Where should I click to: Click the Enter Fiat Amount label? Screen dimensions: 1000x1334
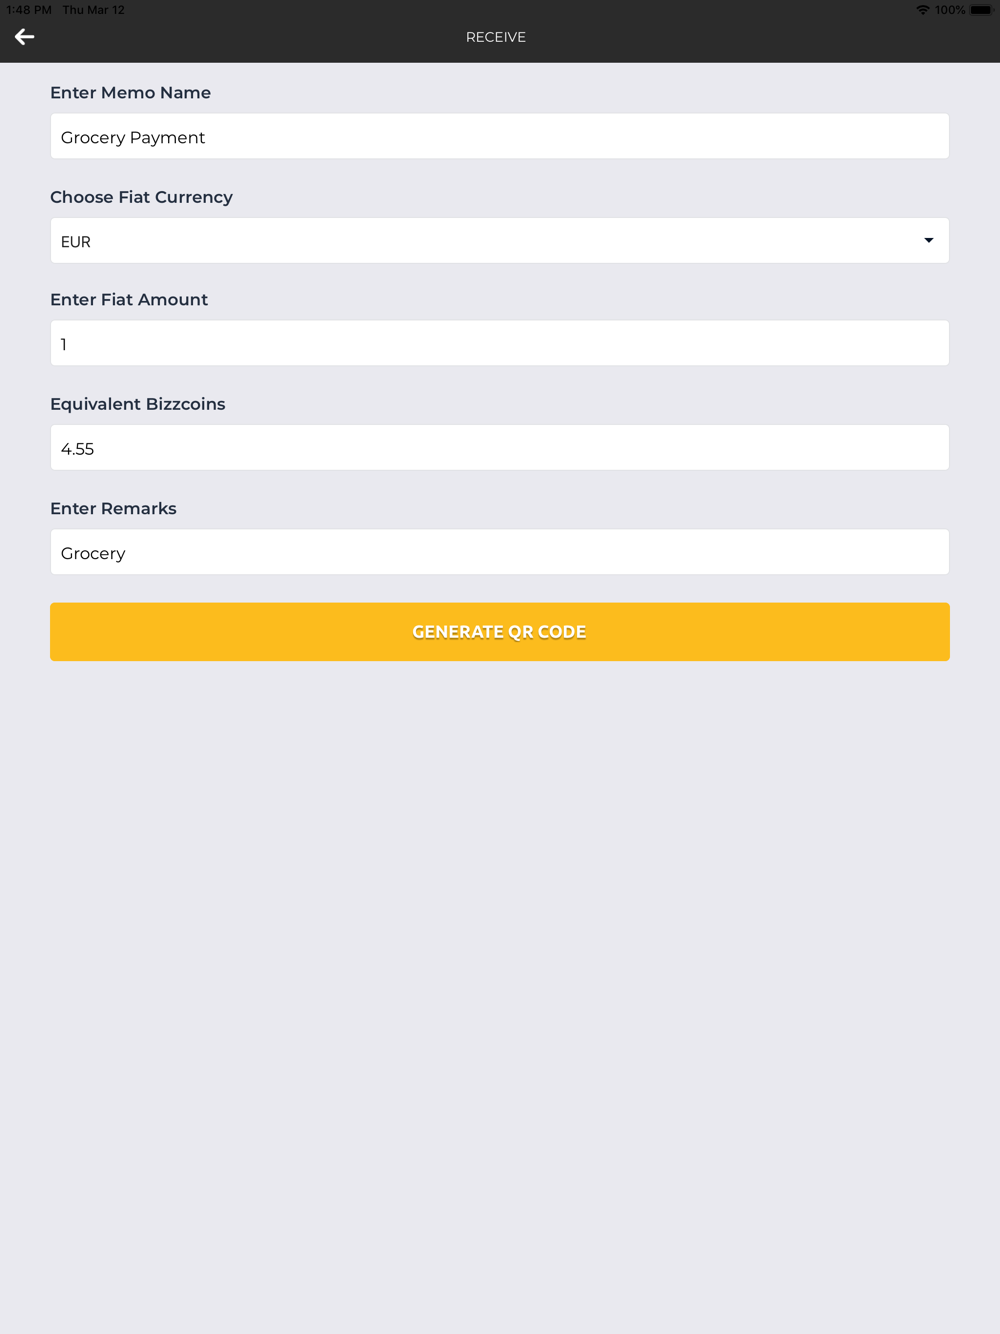pos(129,300)
